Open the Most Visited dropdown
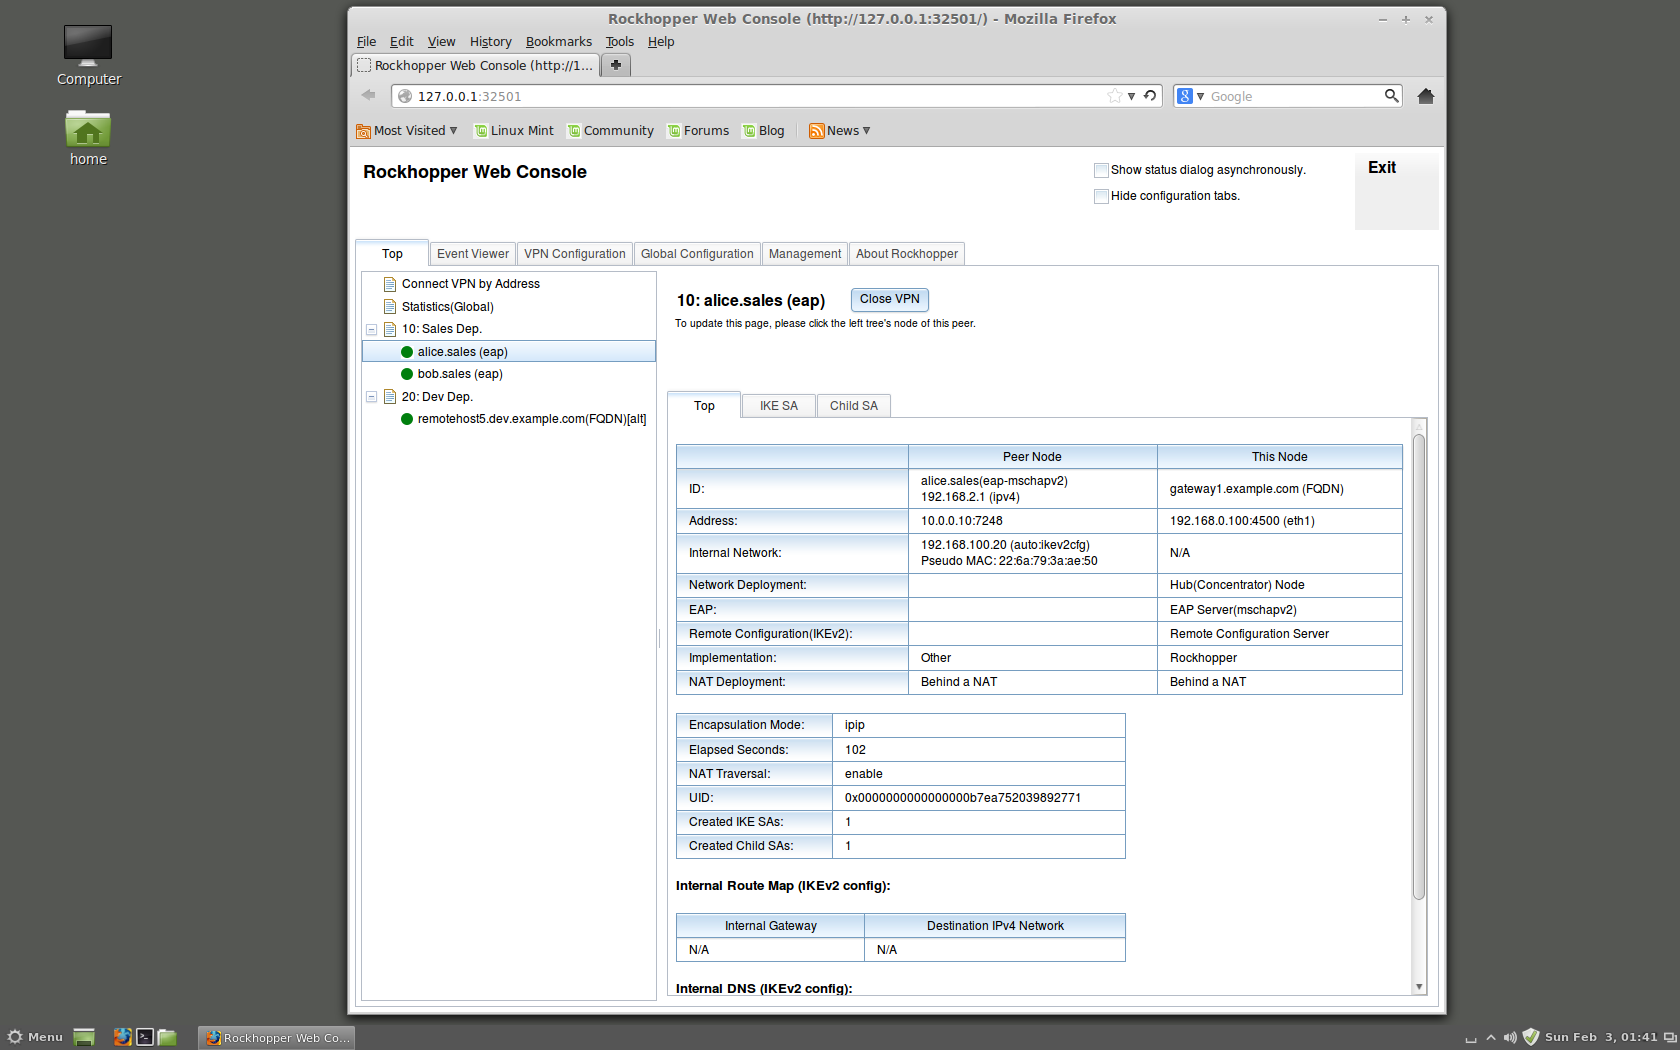 tap(408, 130)
